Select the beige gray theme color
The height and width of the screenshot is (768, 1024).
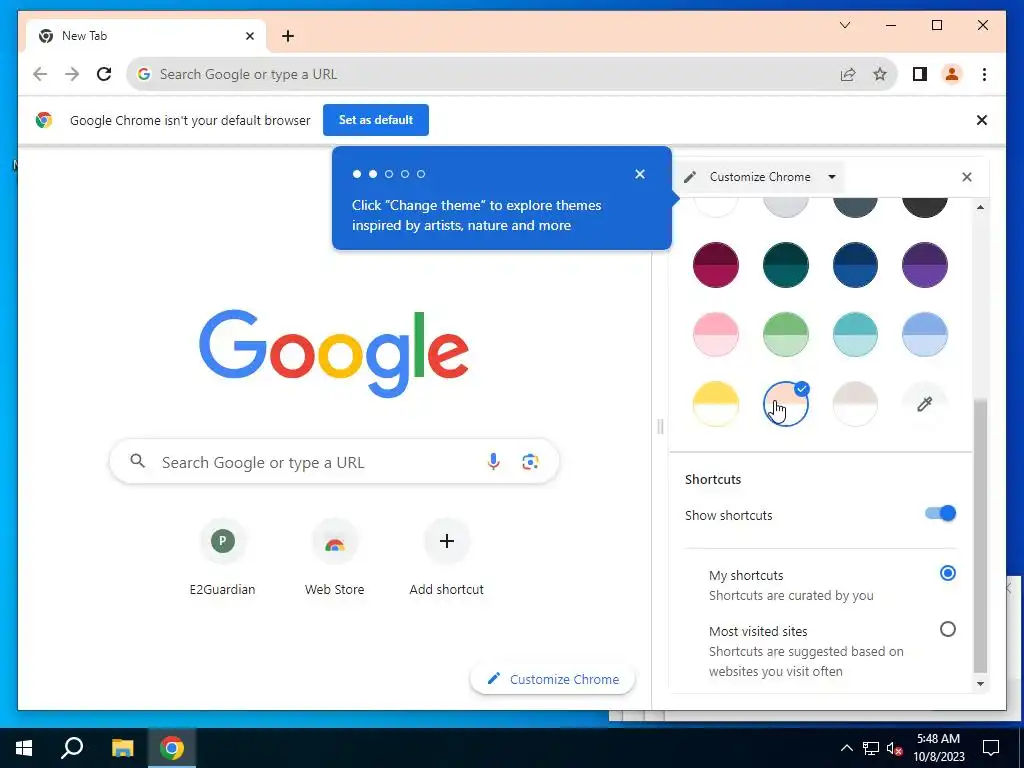(x=855, y=404)
